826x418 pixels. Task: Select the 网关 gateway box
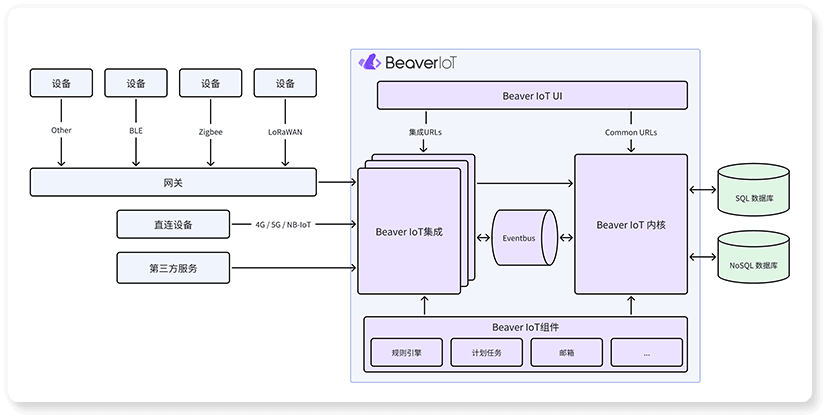point(173,182)
